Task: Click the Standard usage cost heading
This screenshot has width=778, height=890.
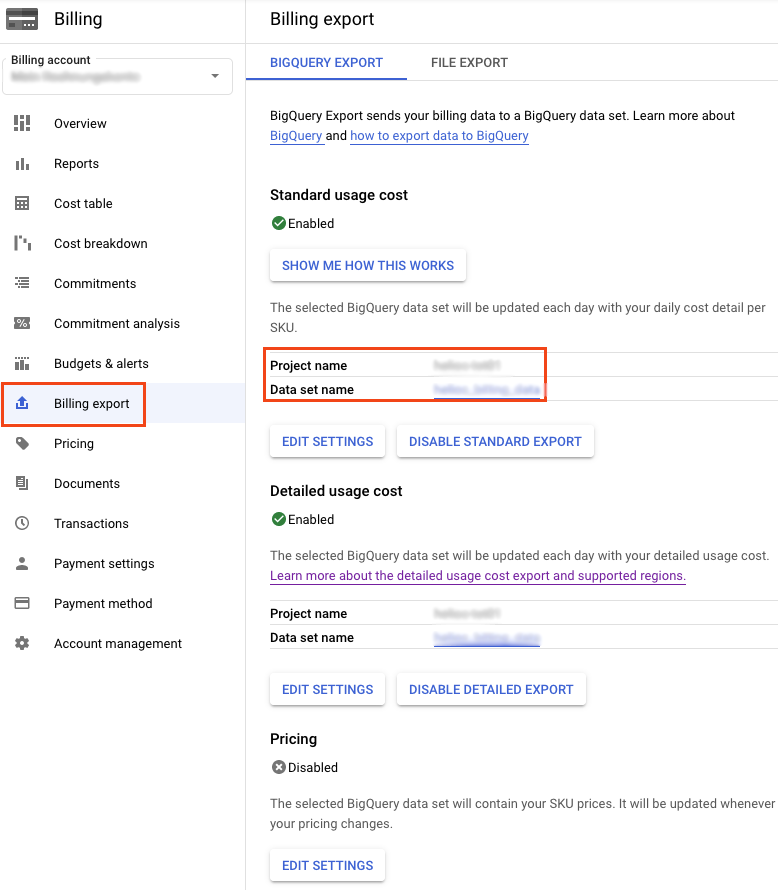Action: (x=339, y=195)
